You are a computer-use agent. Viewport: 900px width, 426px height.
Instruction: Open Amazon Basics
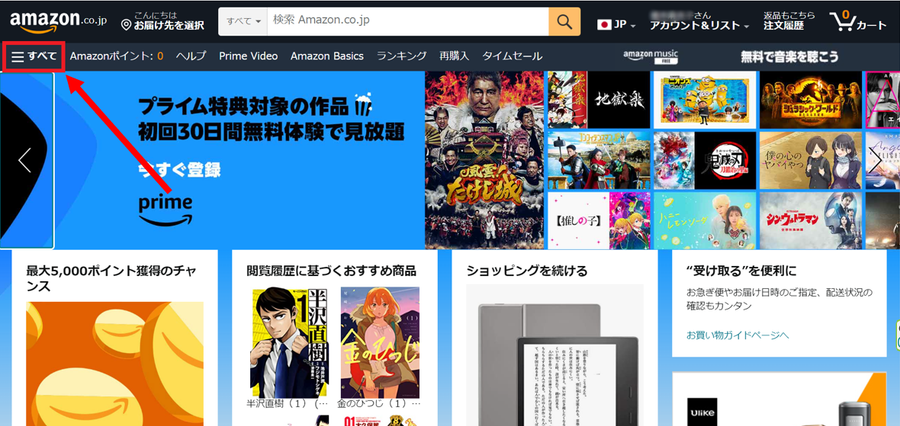[x=327, y=56]
